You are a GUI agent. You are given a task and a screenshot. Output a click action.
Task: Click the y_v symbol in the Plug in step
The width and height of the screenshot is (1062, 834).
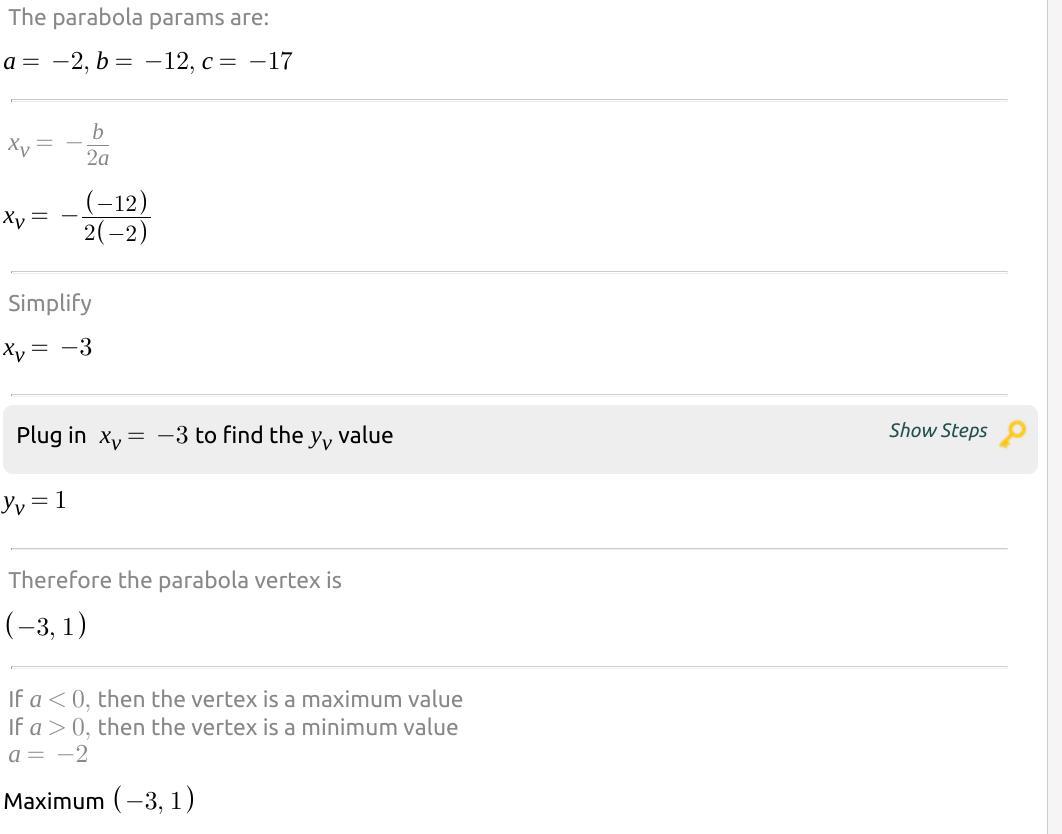tap(321, 438)
